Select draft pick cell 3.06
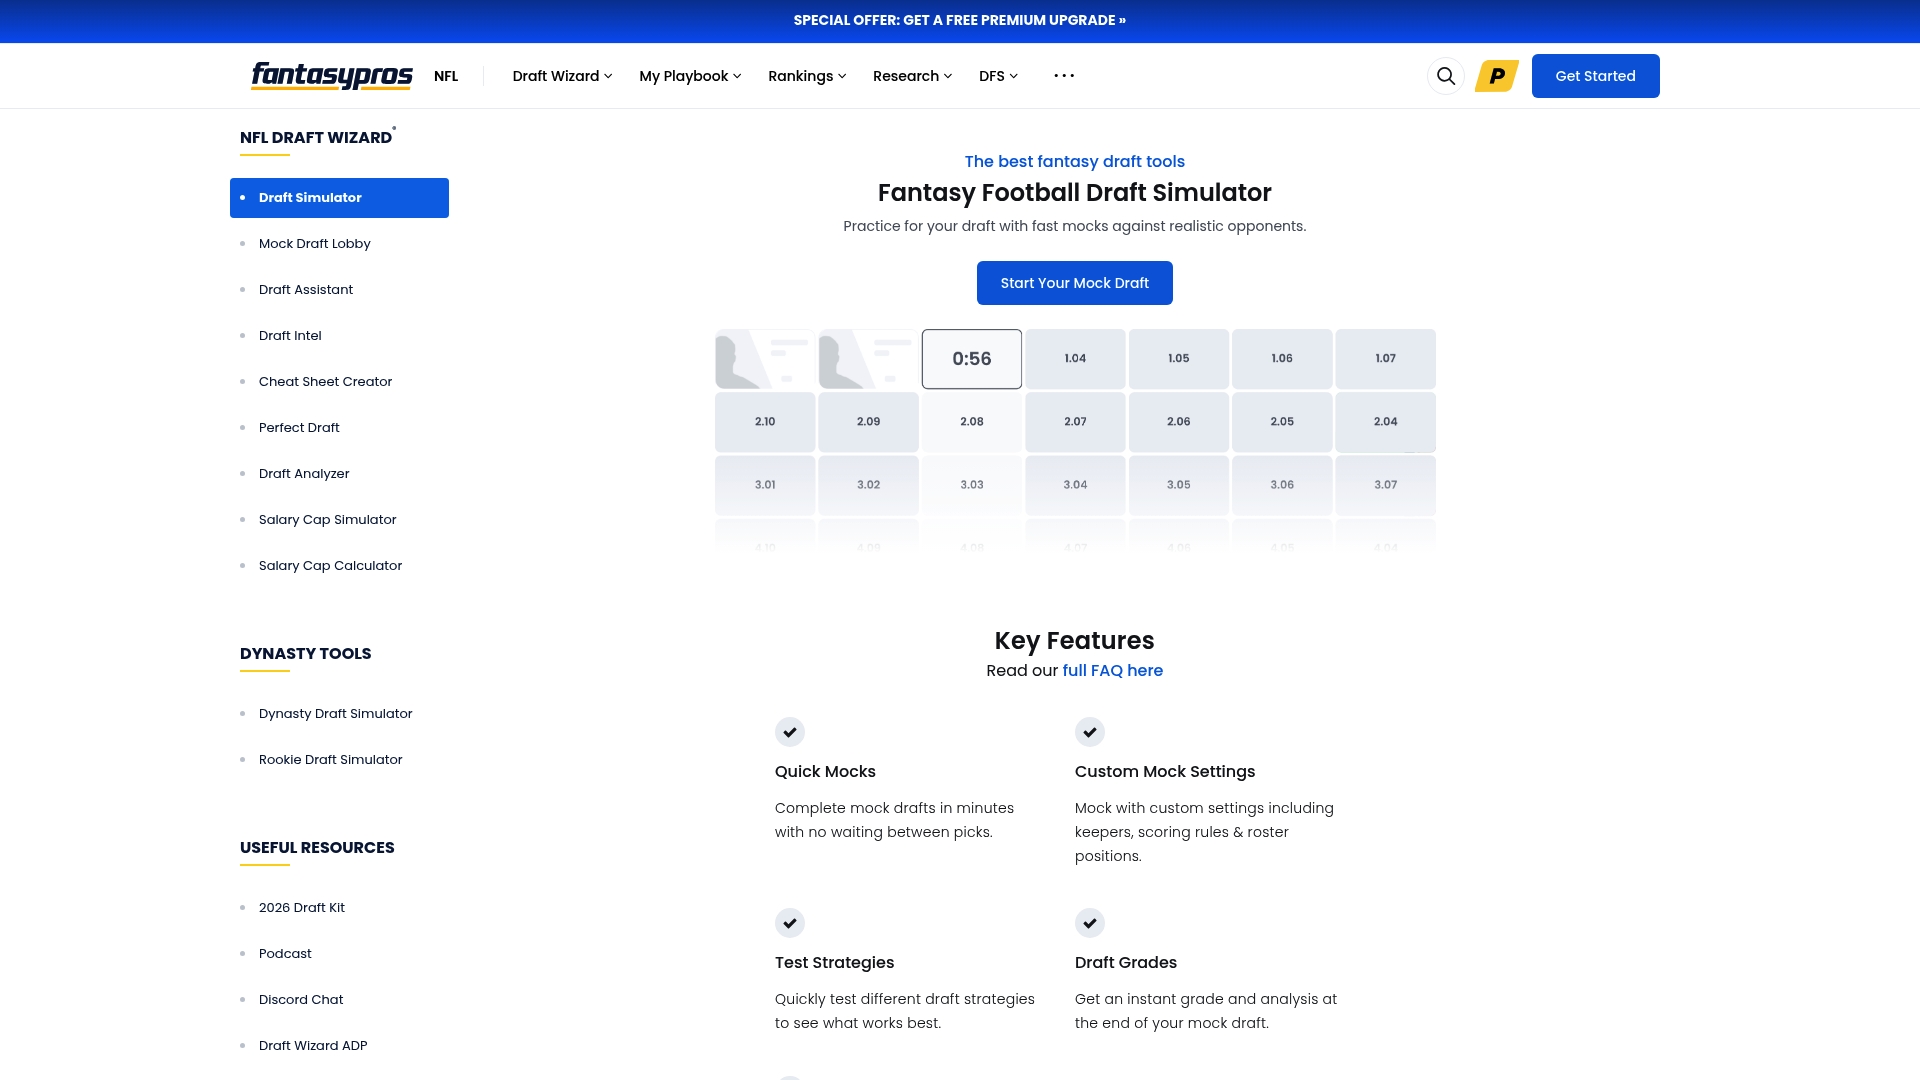Viewport: 1920px width, 1080px height. pos(1282,485)
